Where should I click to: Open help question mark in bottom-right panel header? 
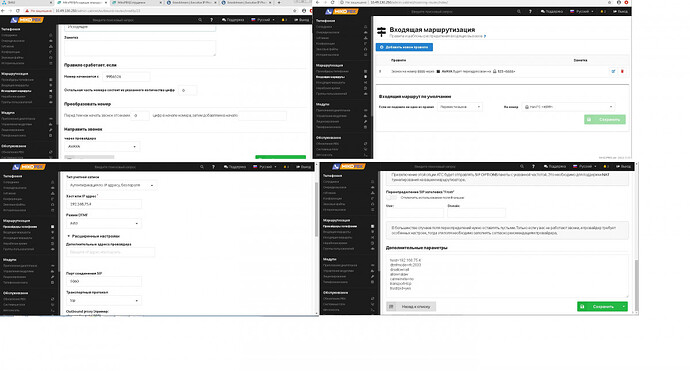click(x=533, y=166)
